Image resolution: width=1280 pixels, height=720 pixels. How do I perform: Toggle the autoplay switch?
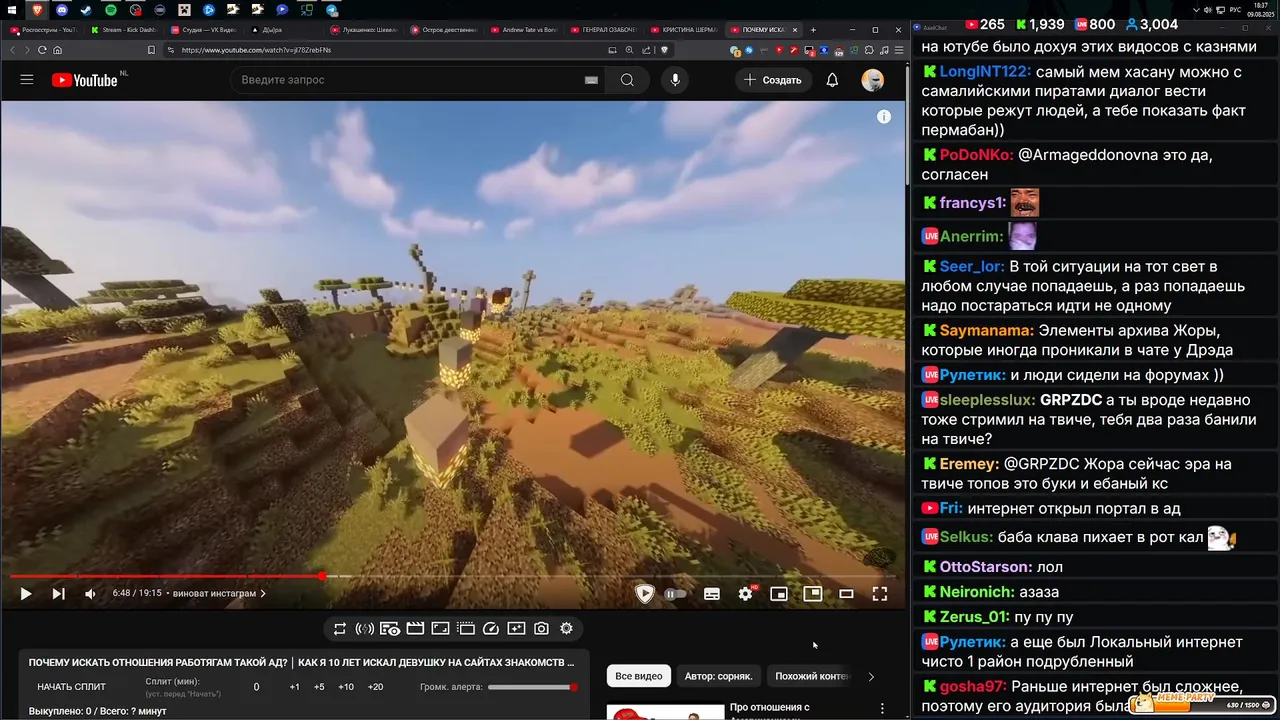pyautogui.click(x=676, y=594)
